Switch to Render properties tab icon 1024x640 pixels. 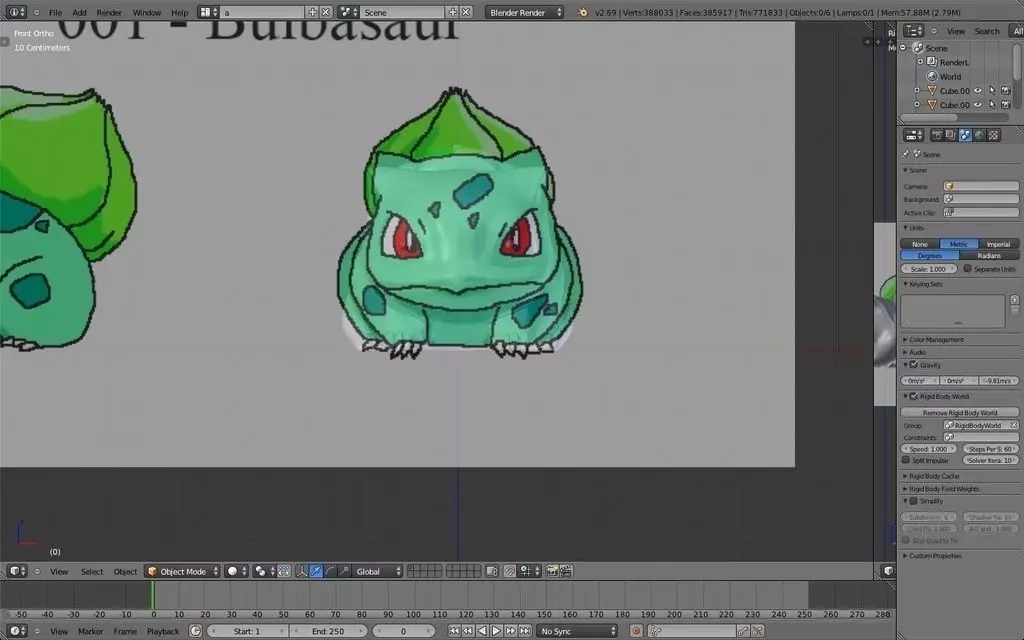click(x=937, y=135)
